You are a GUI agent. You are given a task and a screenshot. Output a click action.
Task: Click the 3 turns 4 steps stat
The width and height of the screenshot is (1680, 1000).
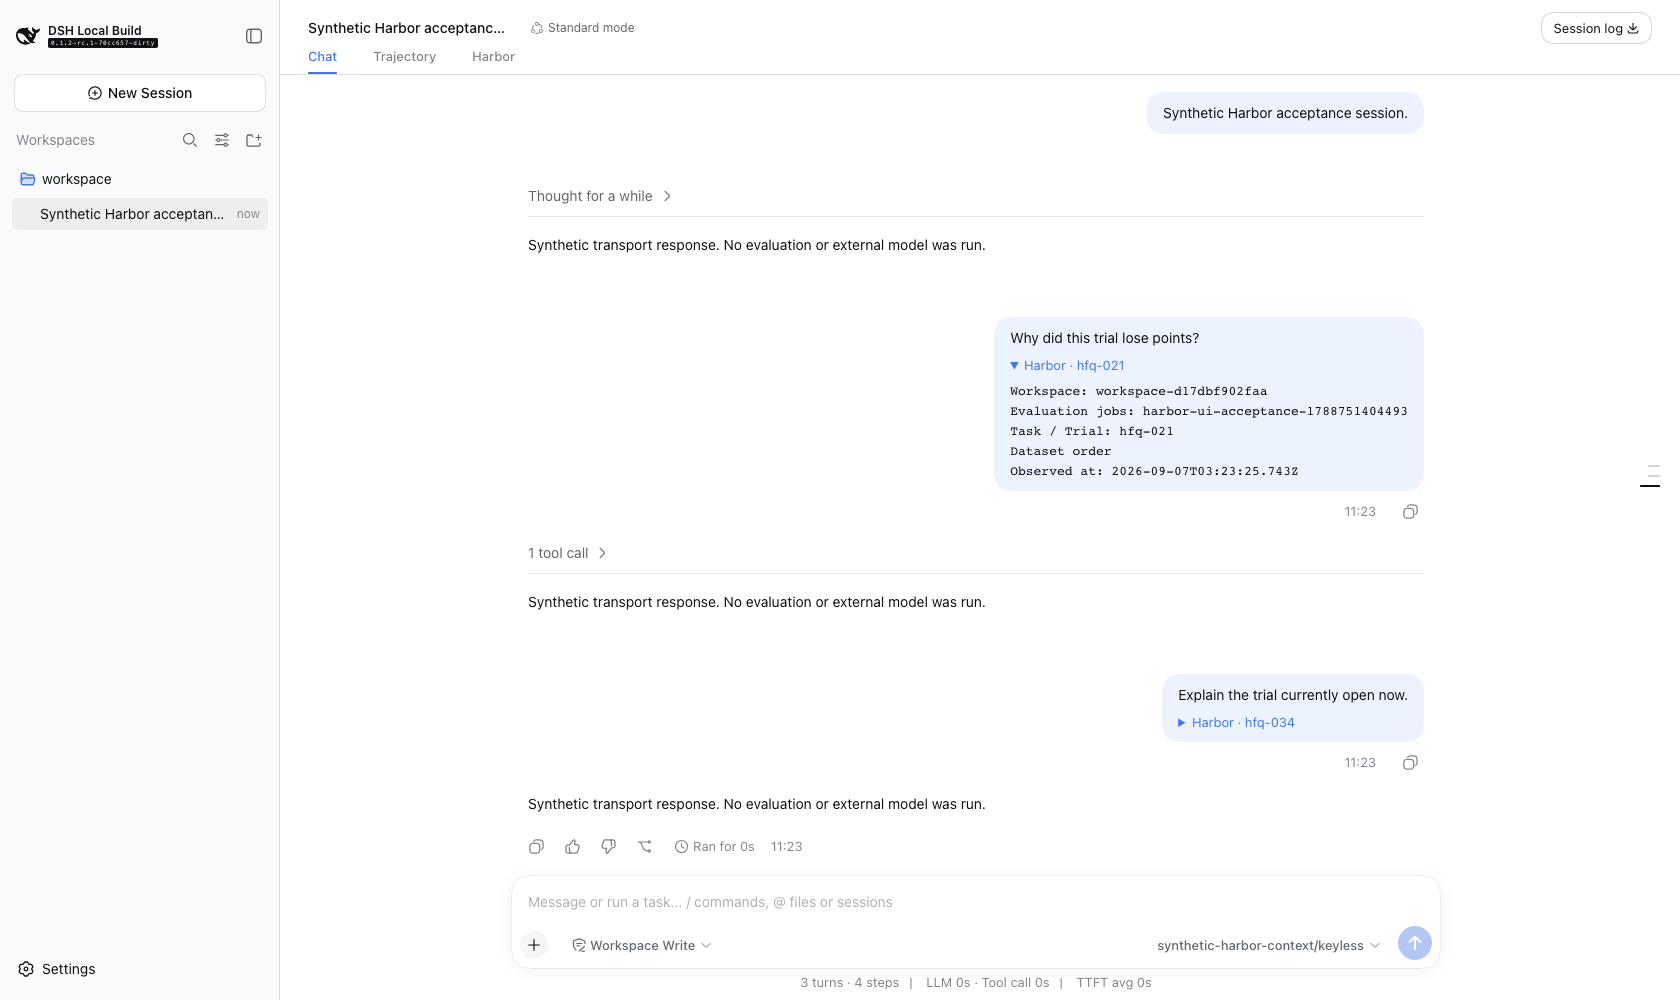(x=849, y=983)
